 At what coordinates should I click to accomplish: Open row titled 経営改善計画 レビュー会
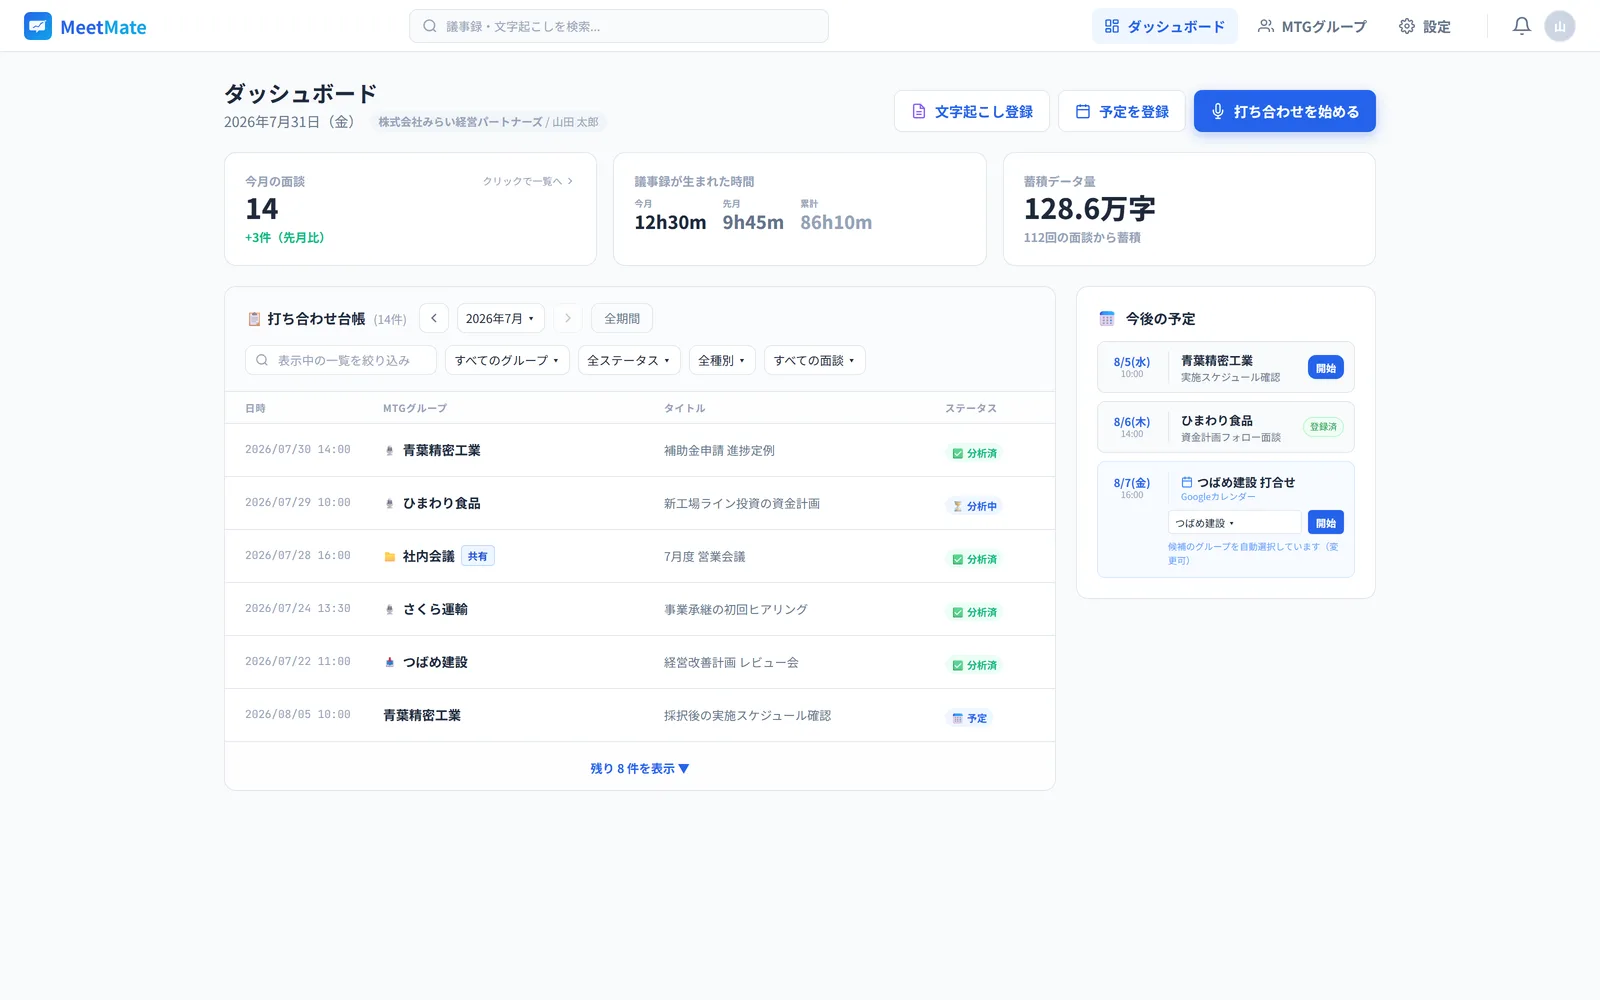[640, 663]
